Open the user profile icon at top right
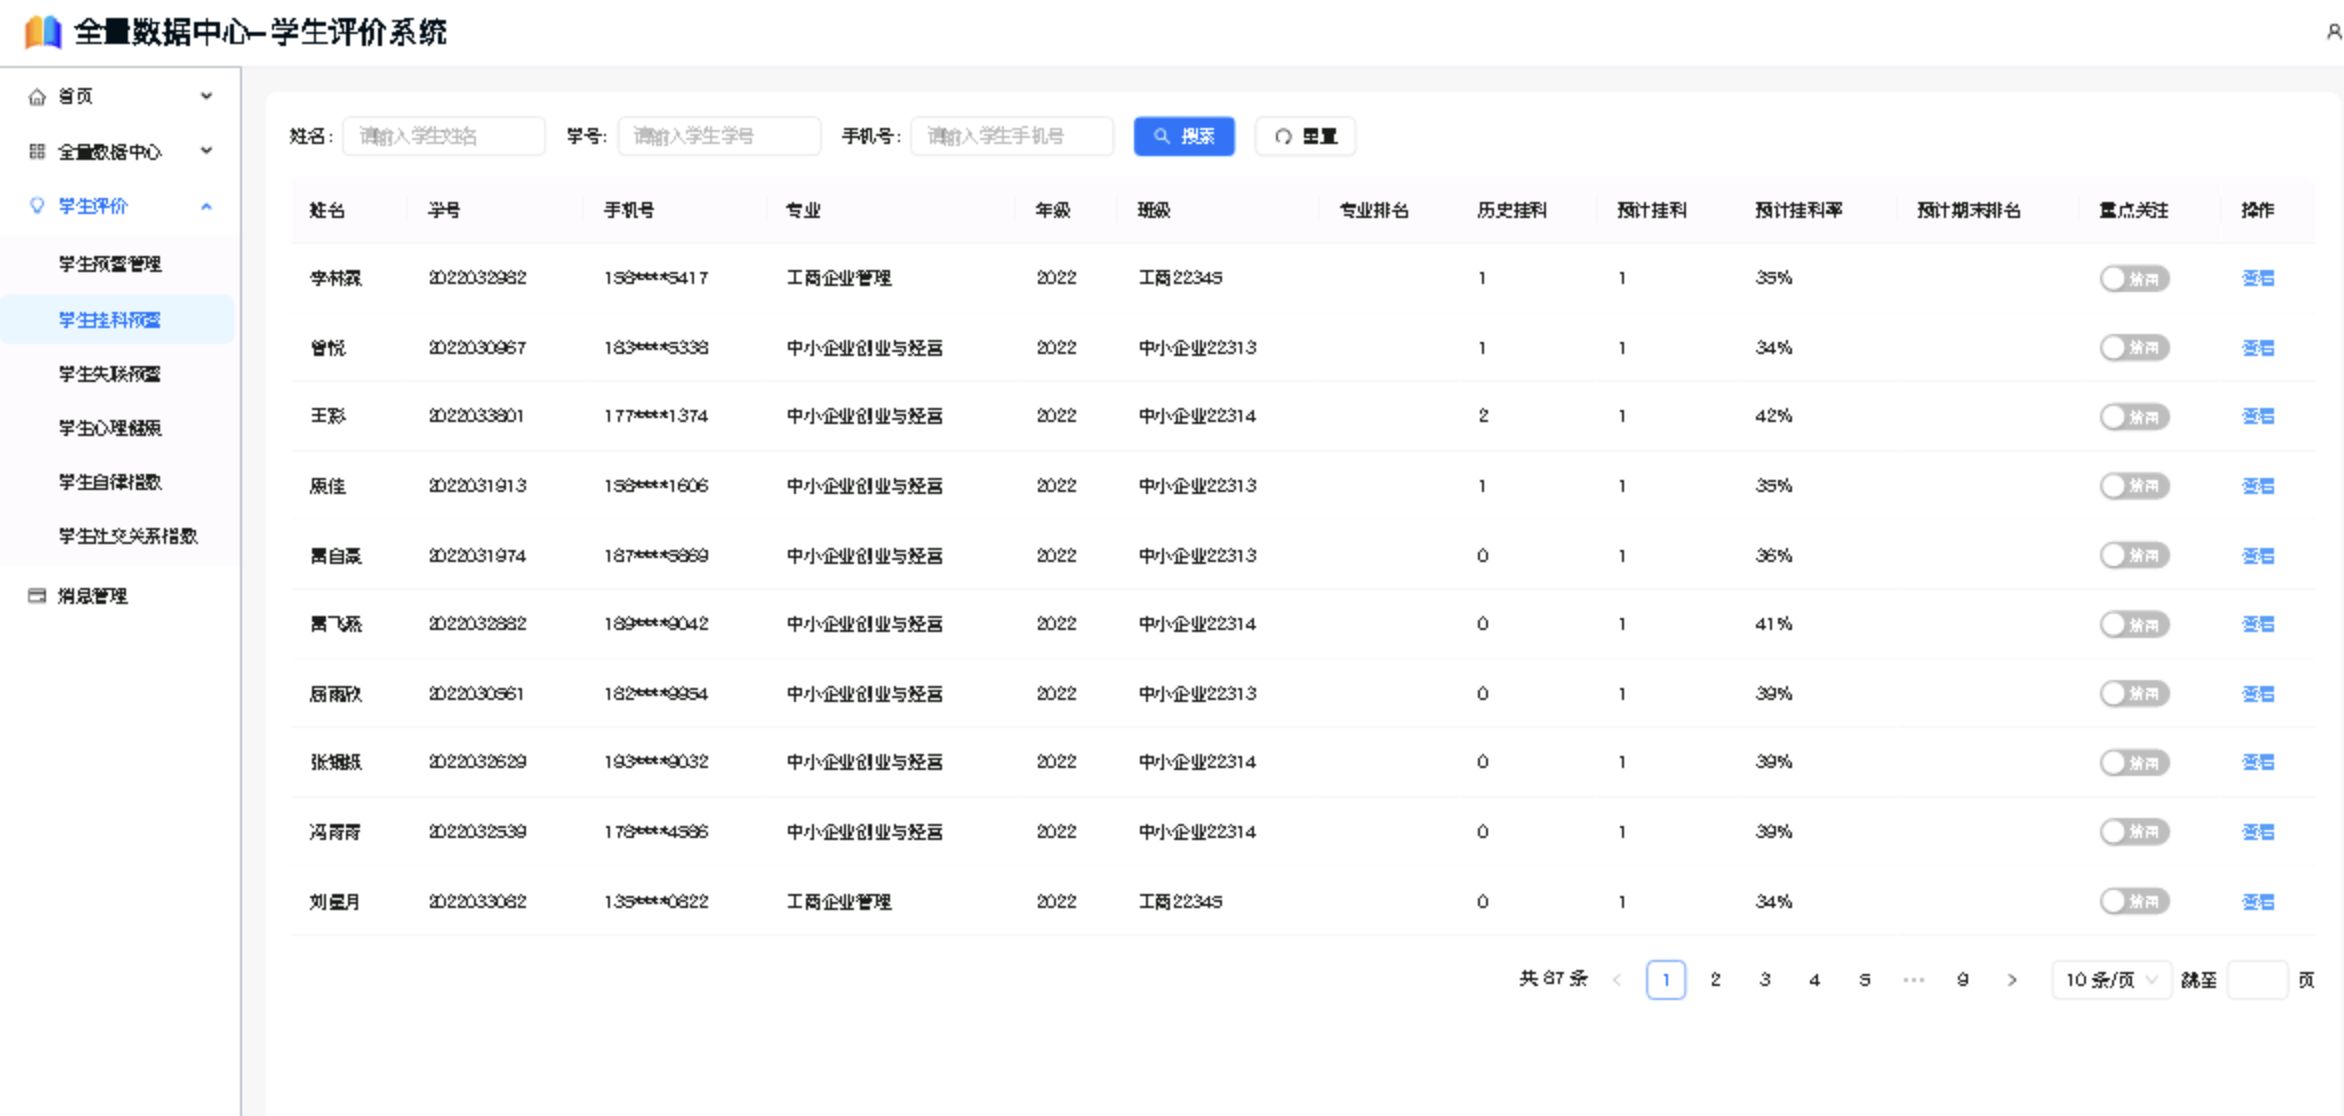 (2334, 32)
